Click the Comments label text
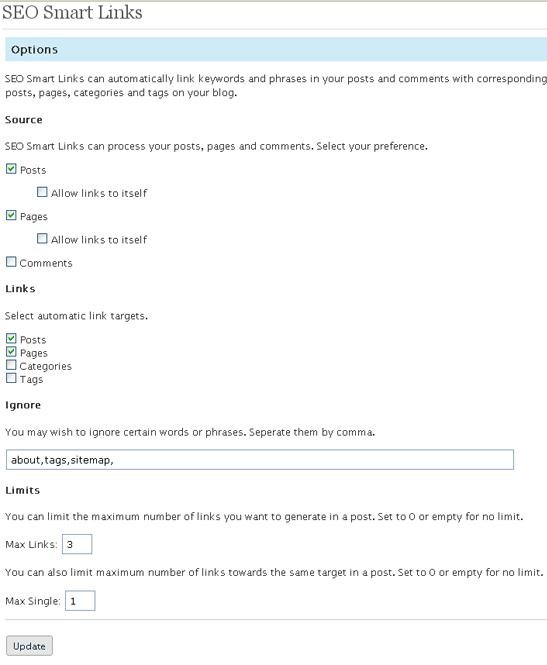The height and width of the screenshot is (665, 547). coord(46,263)
